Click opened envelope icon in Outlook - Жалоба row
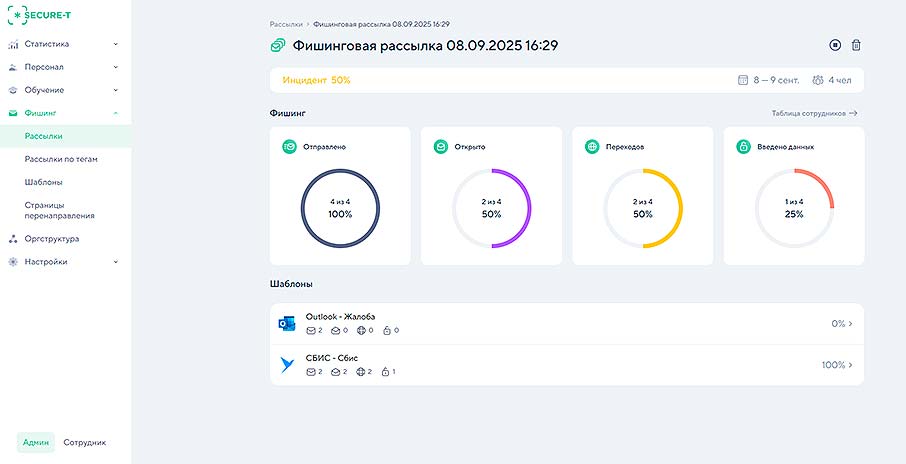The height and width of the screenshot is (464, 906). 335,331
